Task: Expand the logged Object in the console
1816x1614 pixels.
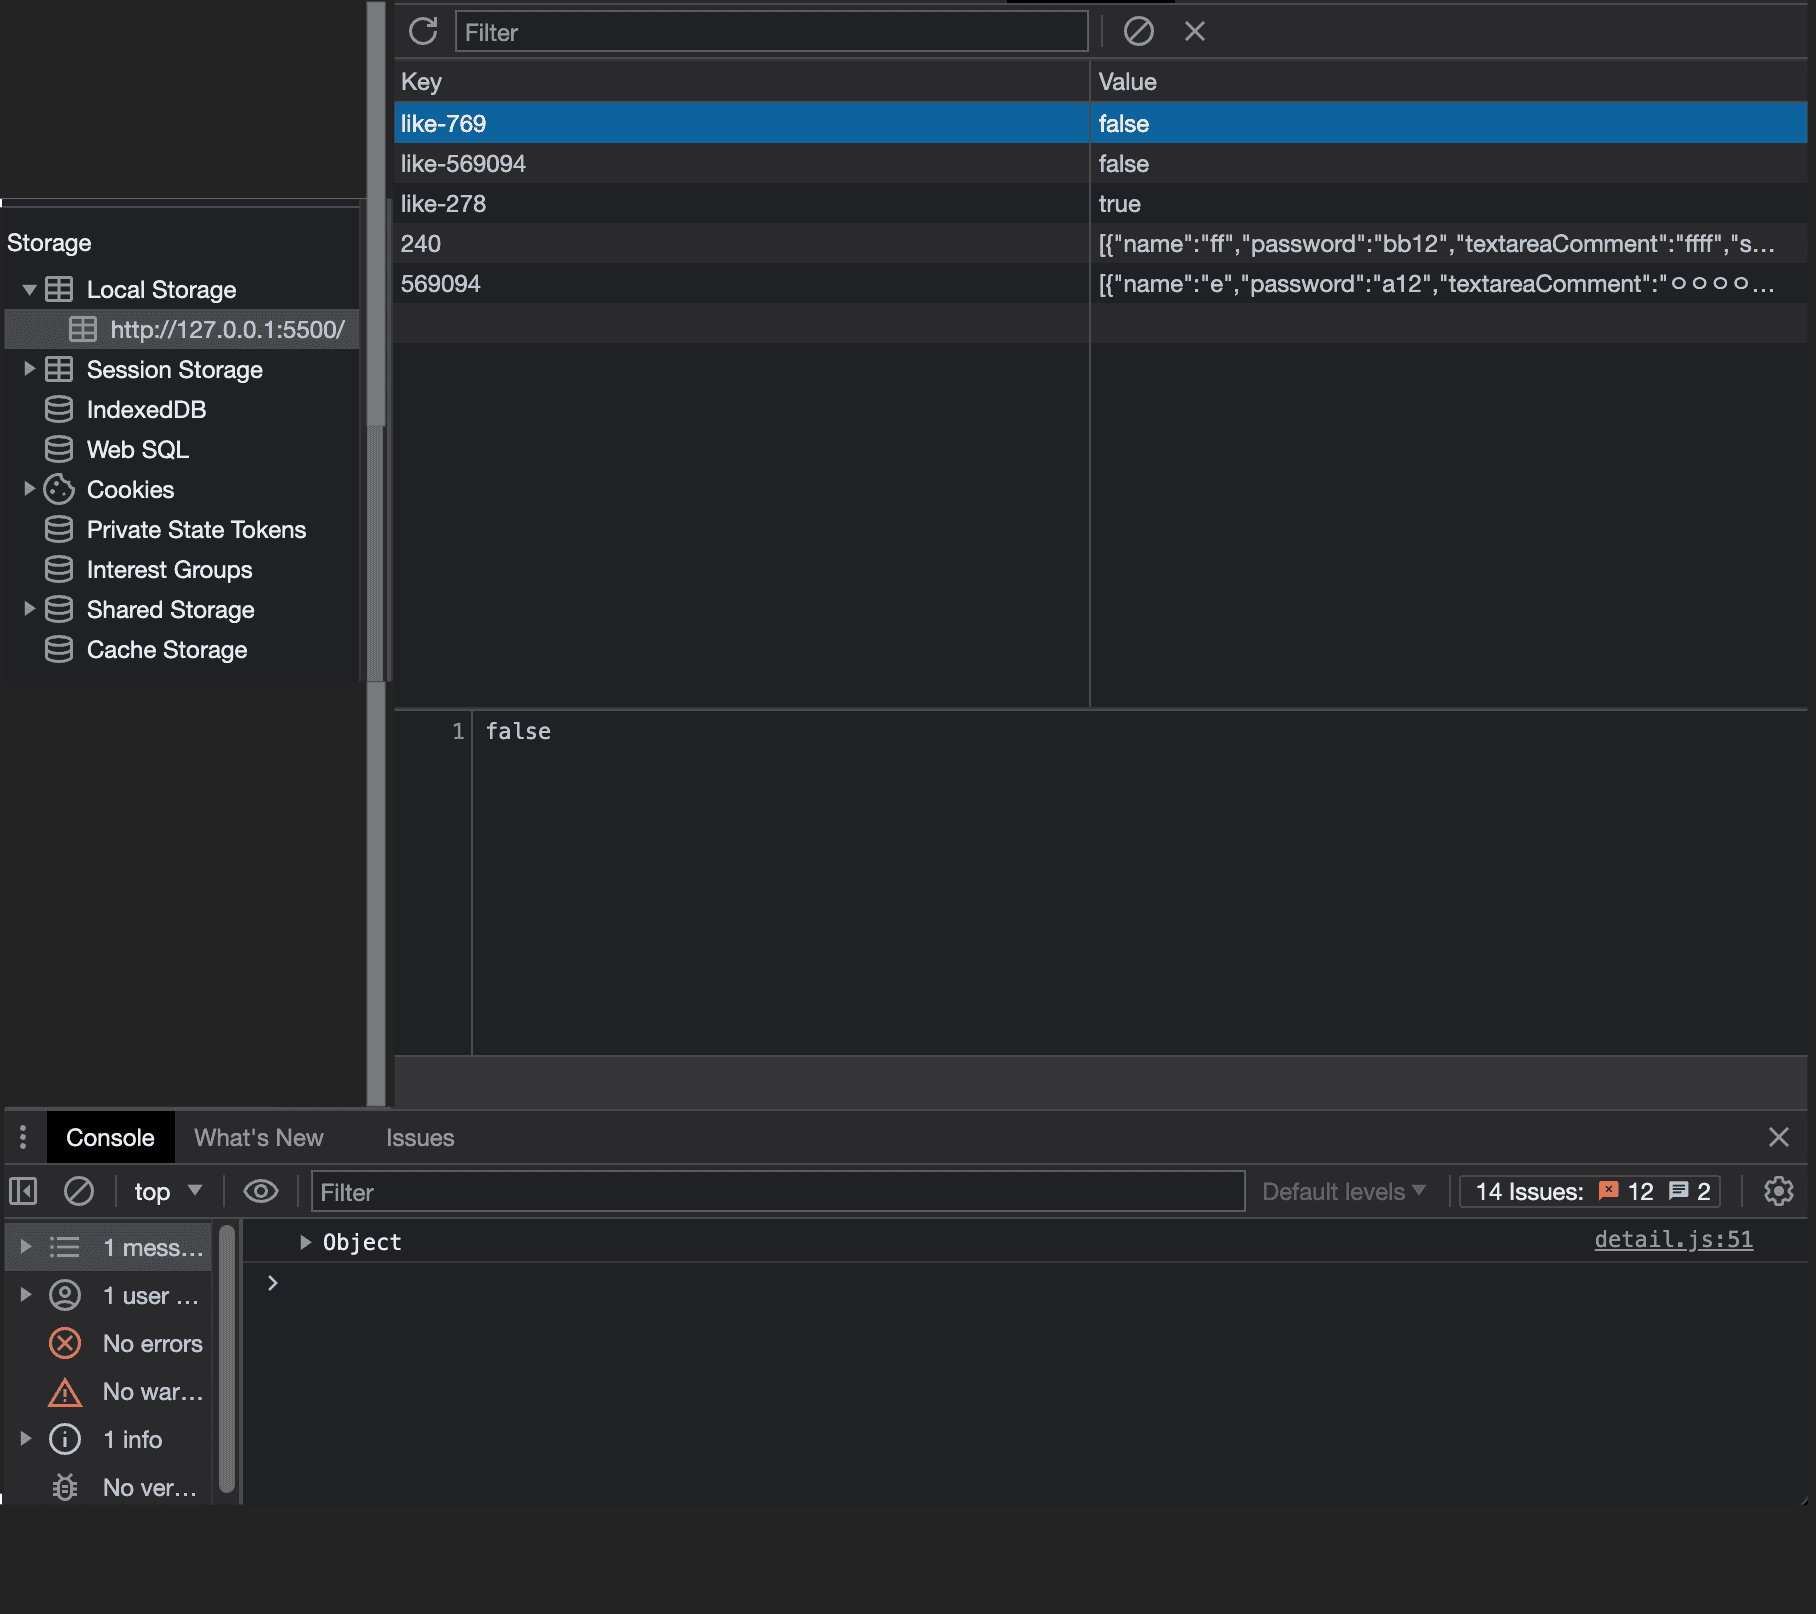Action: tap(305, 1242)
